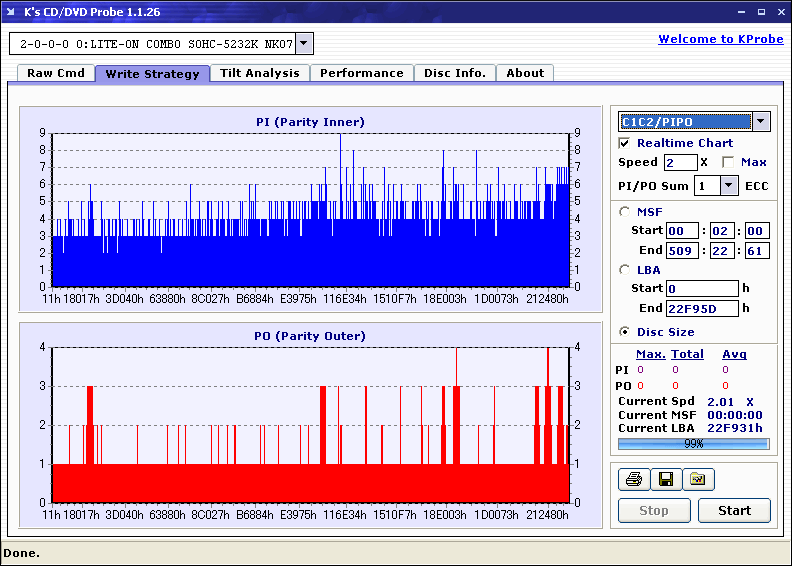792x566 pixels.
Task: Choose the Disc Size radio option
Action: tap(625, 332)
